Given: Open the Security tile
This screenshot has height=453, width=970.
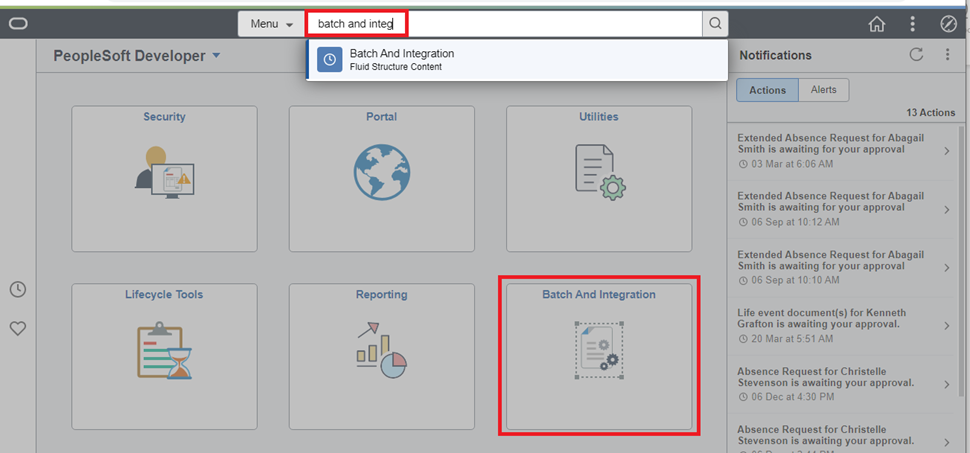Looking at the screenshot, I should (164, 179).
